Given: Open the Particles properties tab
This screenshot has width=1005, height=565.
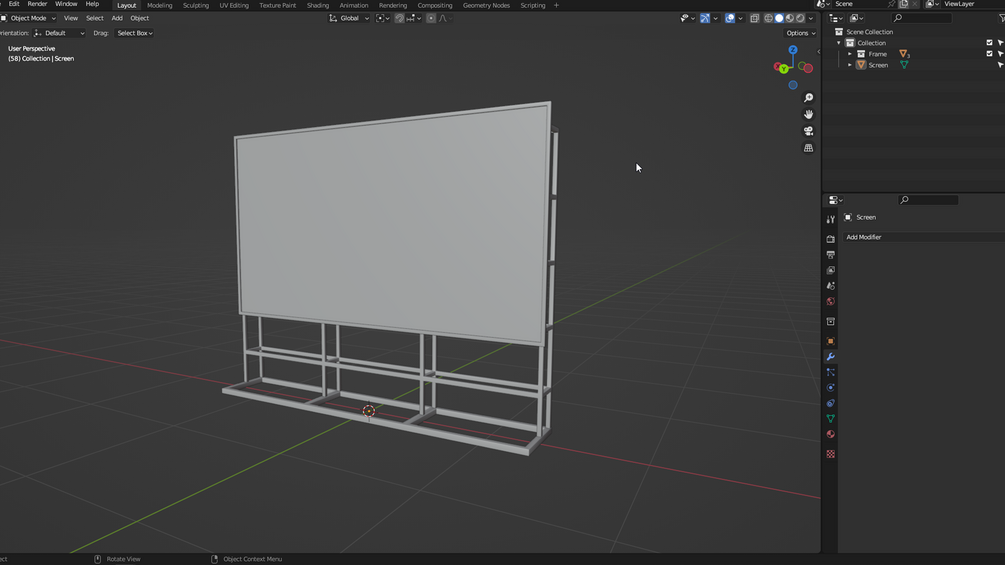Looking at the screenshot, I should 831,372.
